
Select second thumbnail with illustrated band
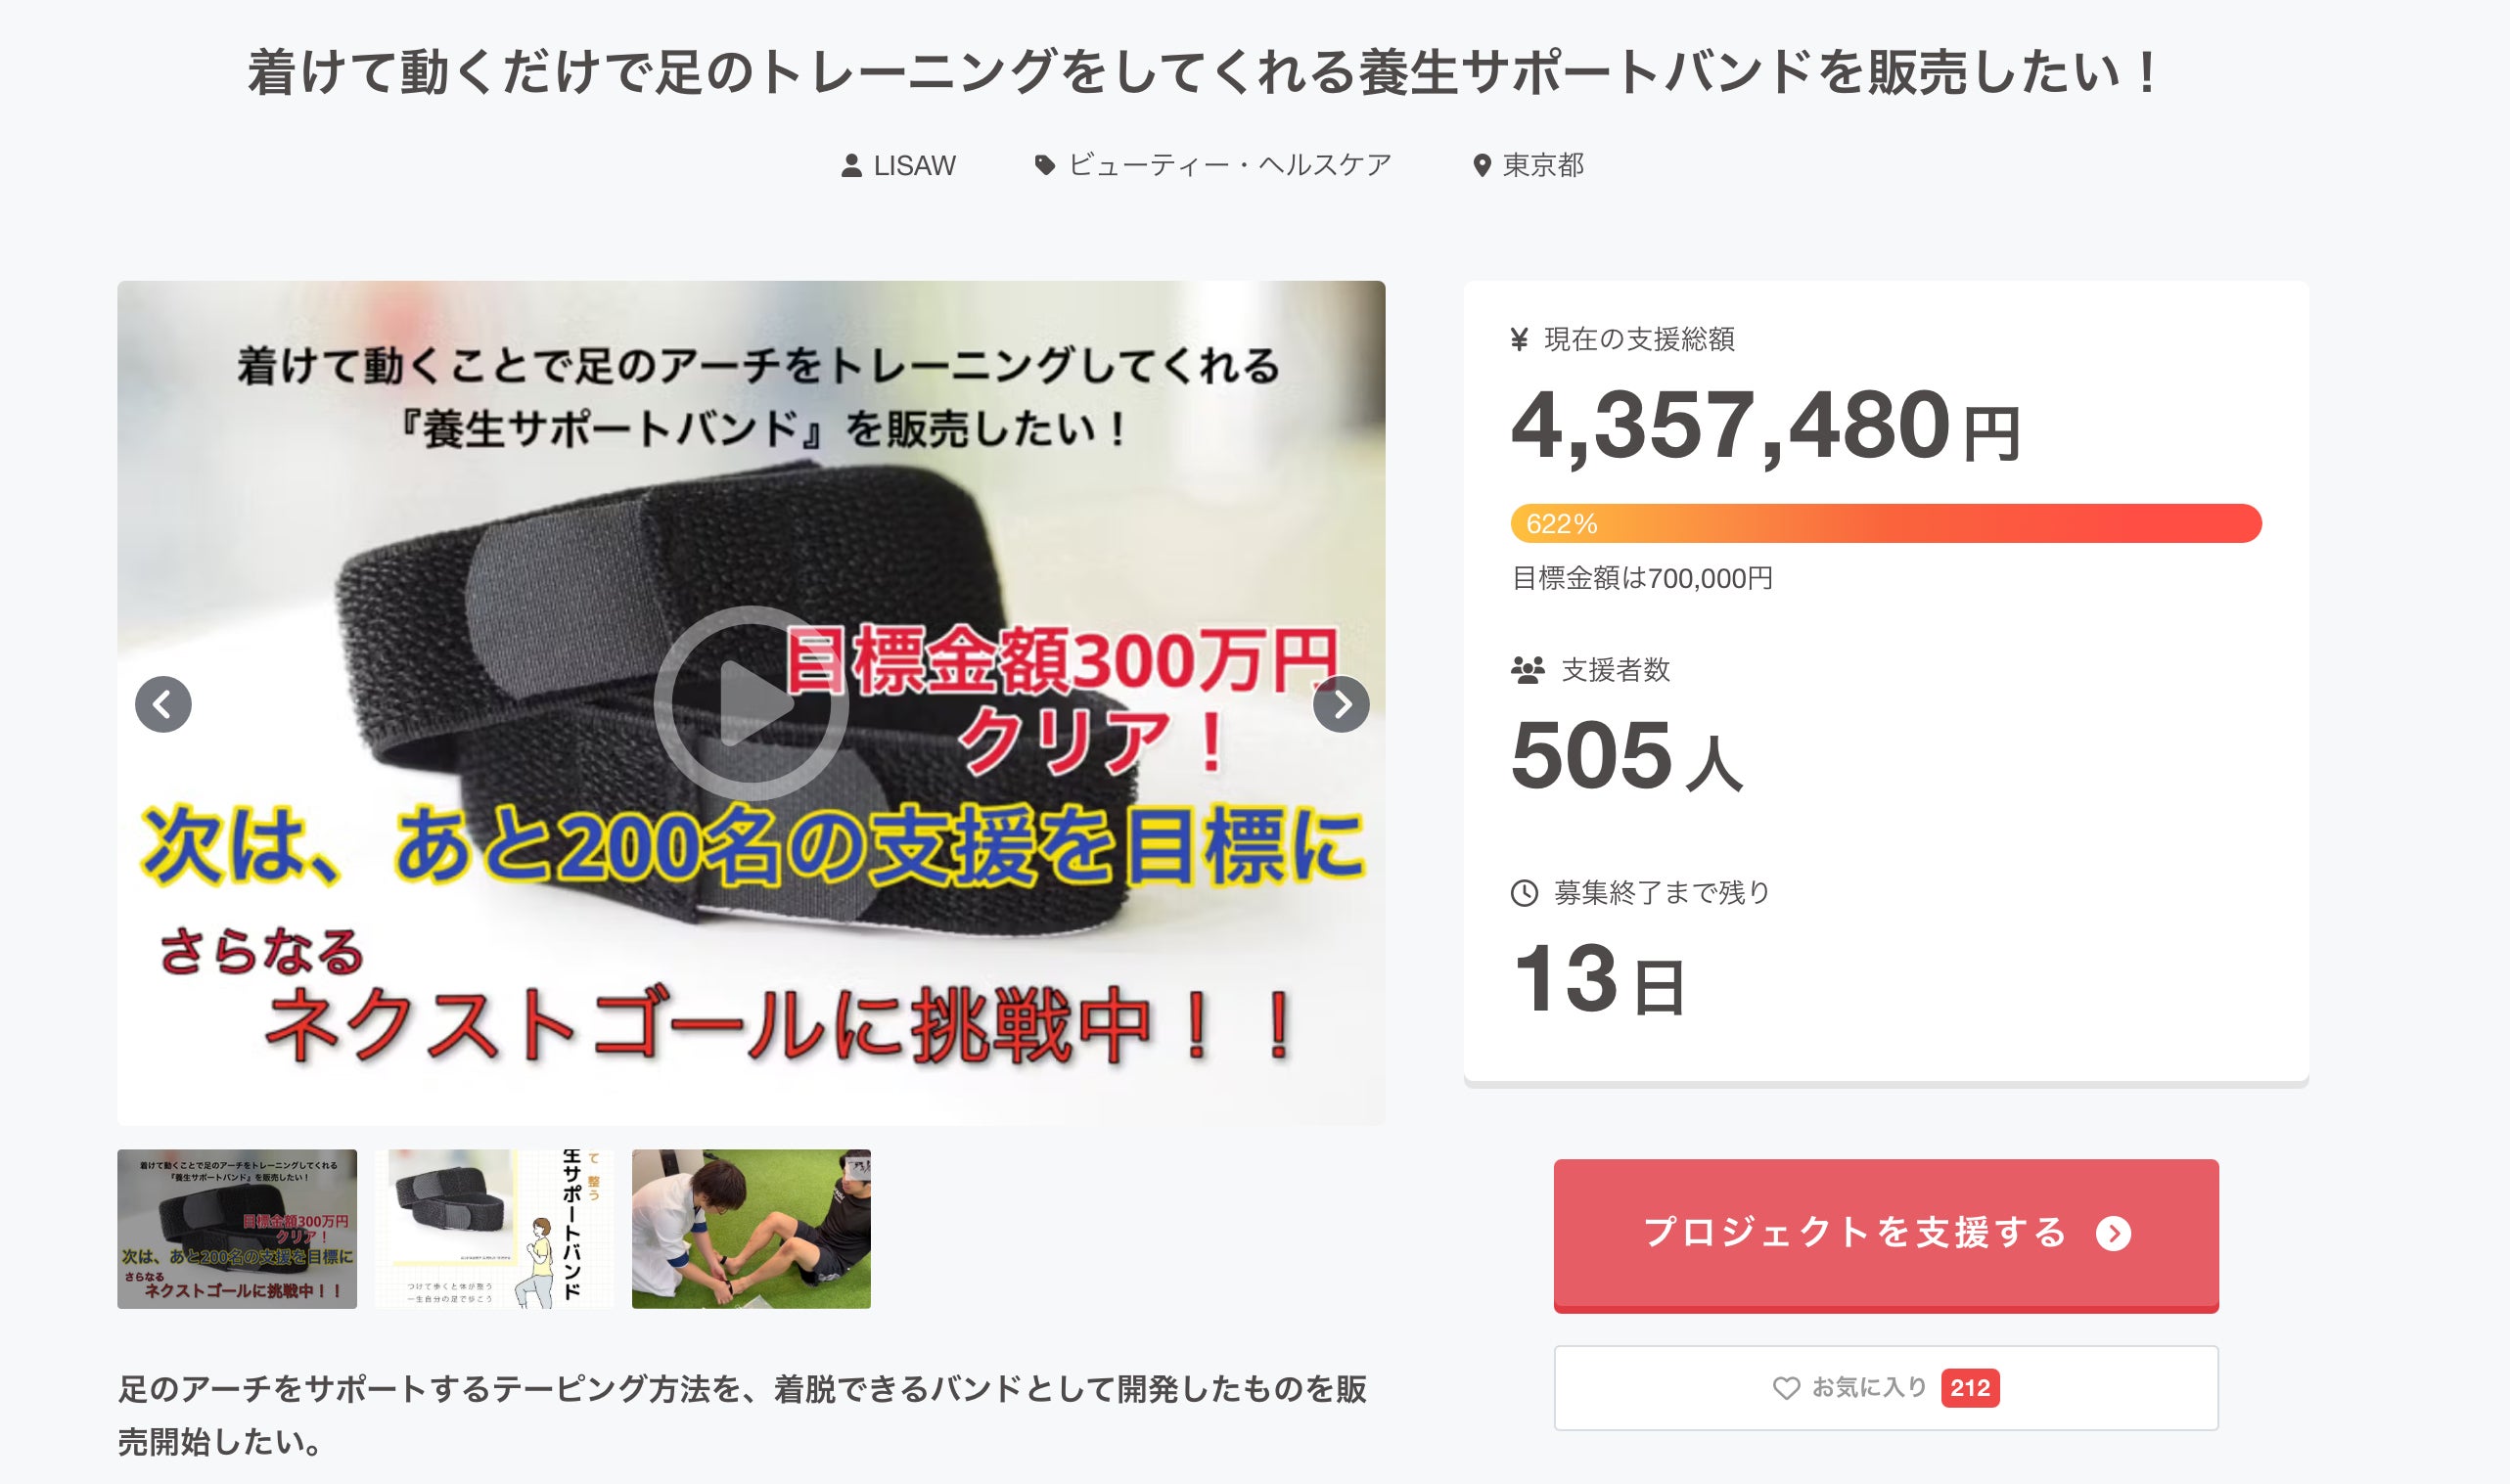pos(494,1228)
